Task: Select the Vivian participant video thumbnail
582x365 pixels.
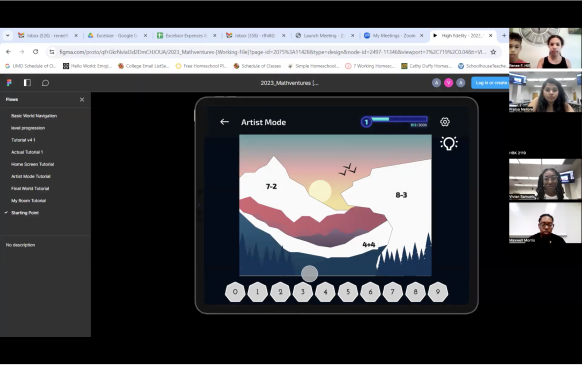Action: (545, 179)
